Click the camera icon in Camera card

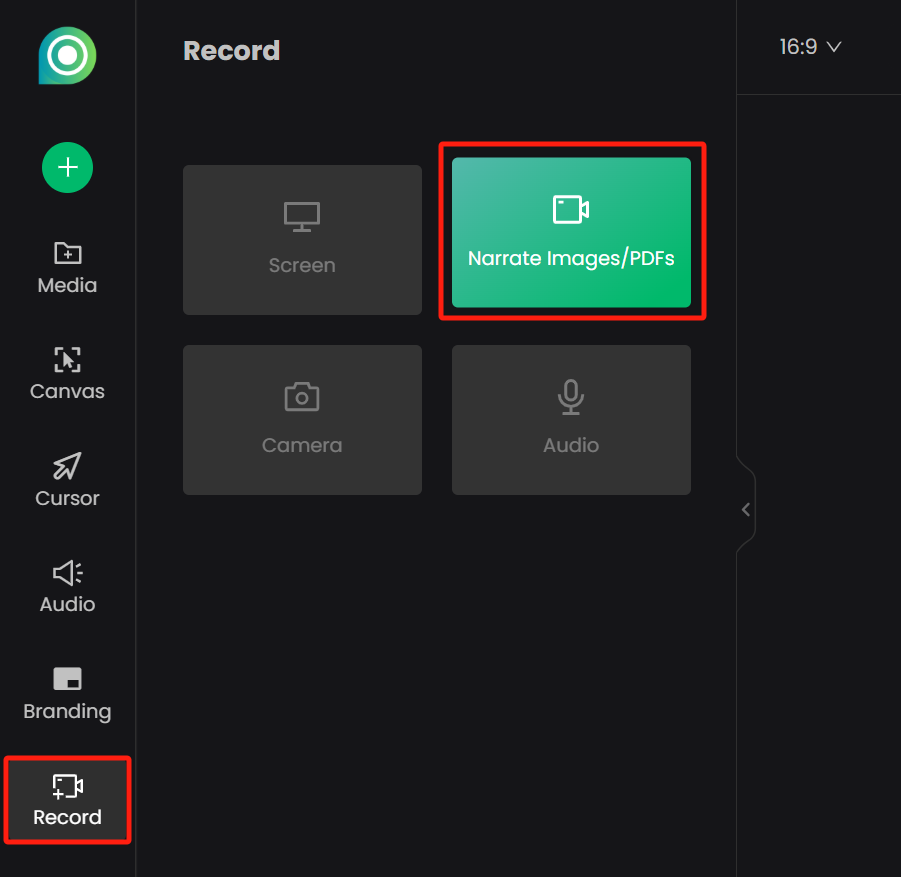tap(302, 397)
